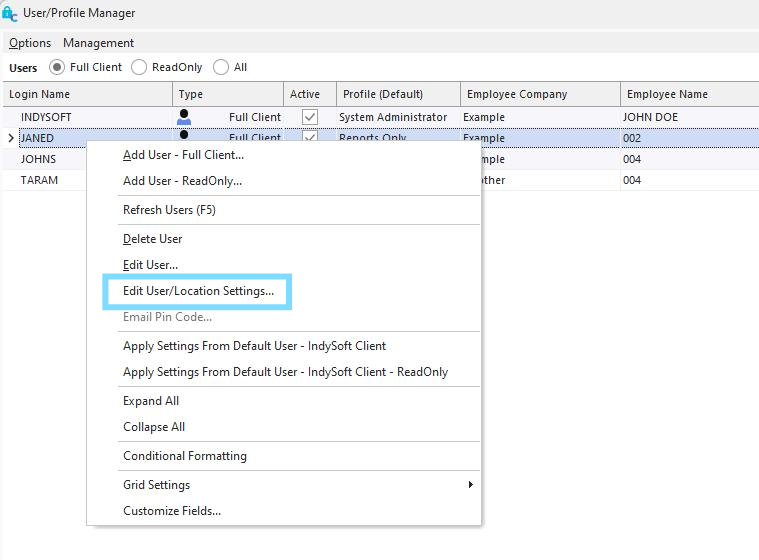Select the TARAM user row
Viewport: 759px width, 560px height.
pos(39,180)
